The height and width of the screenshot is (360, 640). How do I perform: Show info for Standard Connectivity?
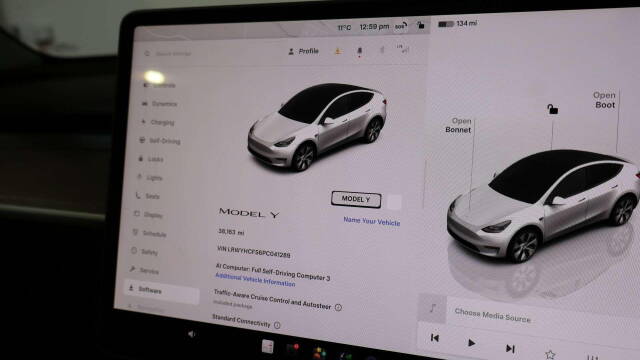point(277,325)
